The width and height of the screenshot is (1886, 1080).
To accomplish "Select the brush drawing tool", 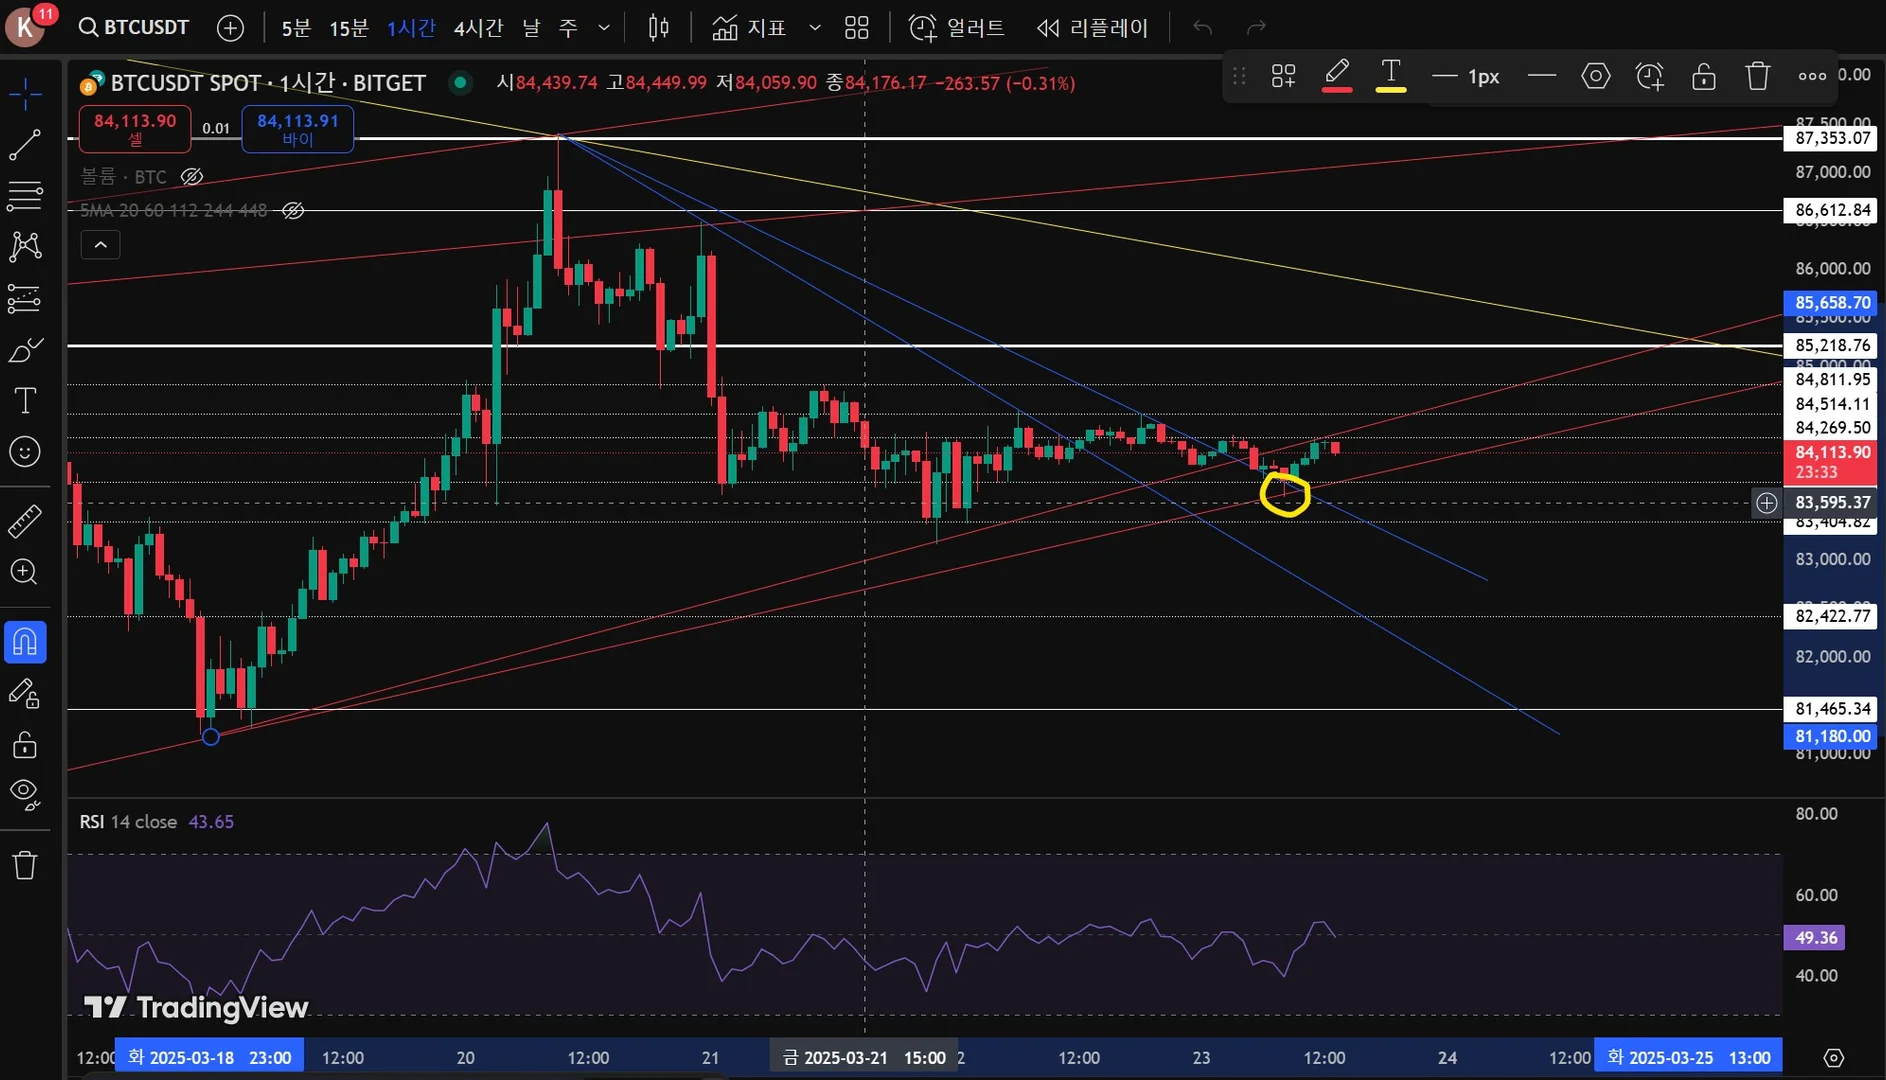I will click(x=25, y=350).
